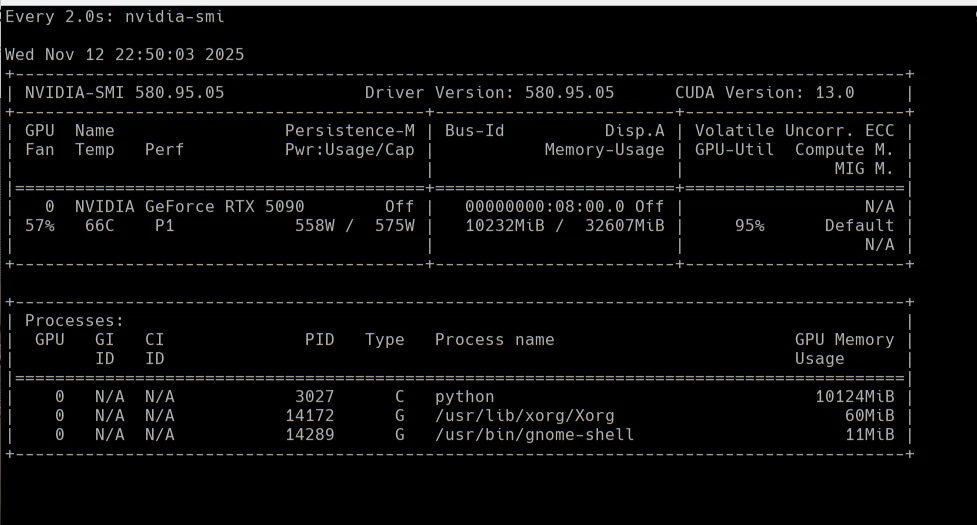Click the P1 performance state value
The height and width of the screenshot is (525, 977).
pyautogui.click(x=164, y=226)
